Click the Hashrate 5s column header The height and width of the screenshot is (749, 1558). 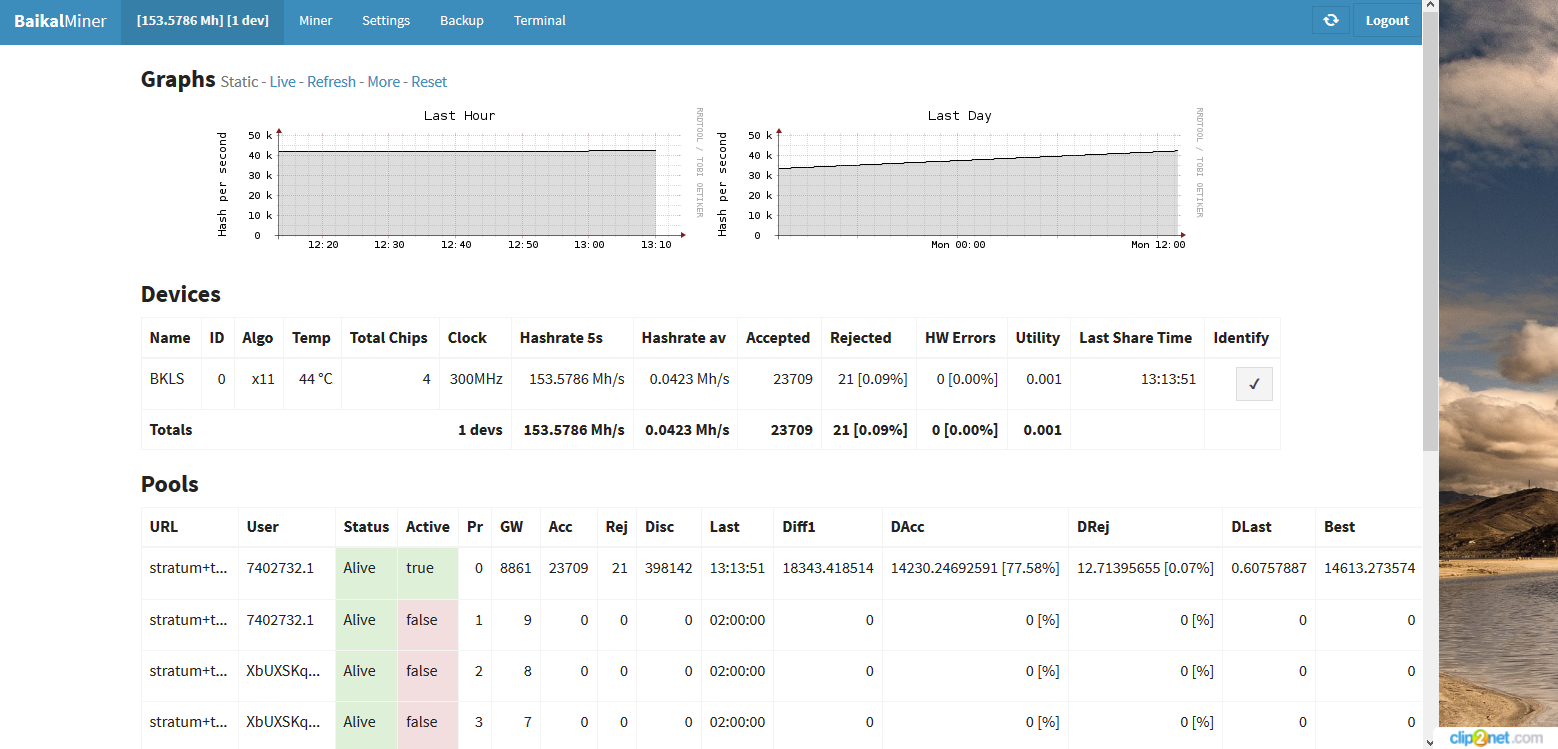coord(560,338)
